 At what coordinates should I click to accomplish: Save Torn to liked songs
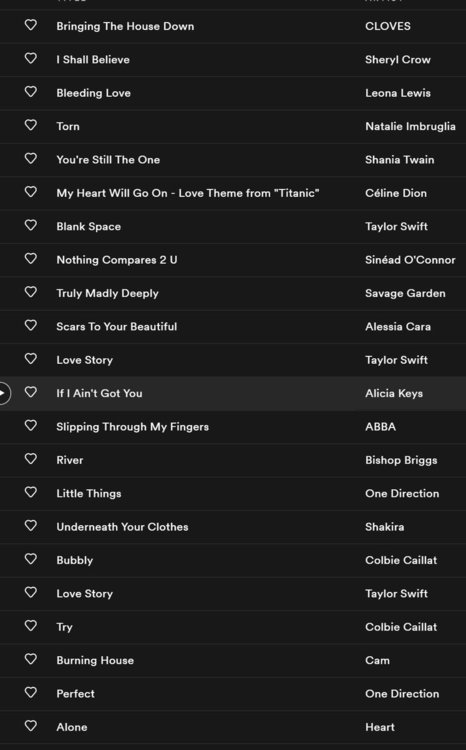tap(31, 125)
